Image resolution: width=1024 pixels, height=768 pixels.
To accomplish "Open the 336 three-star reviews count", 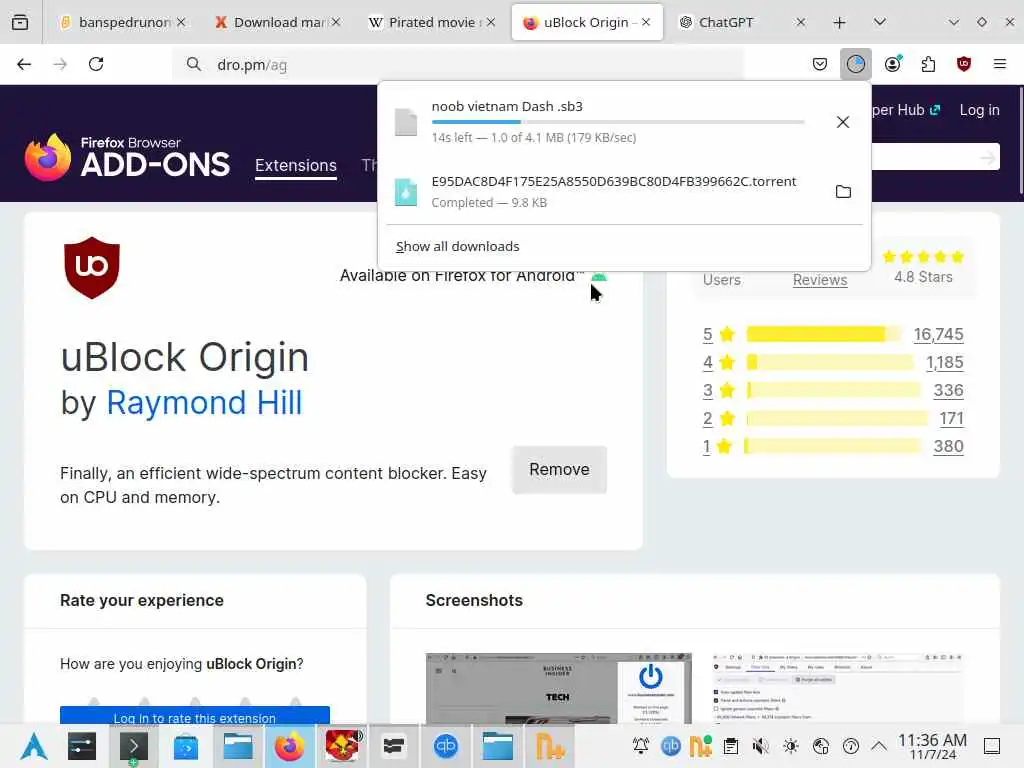I will point(948,390).
